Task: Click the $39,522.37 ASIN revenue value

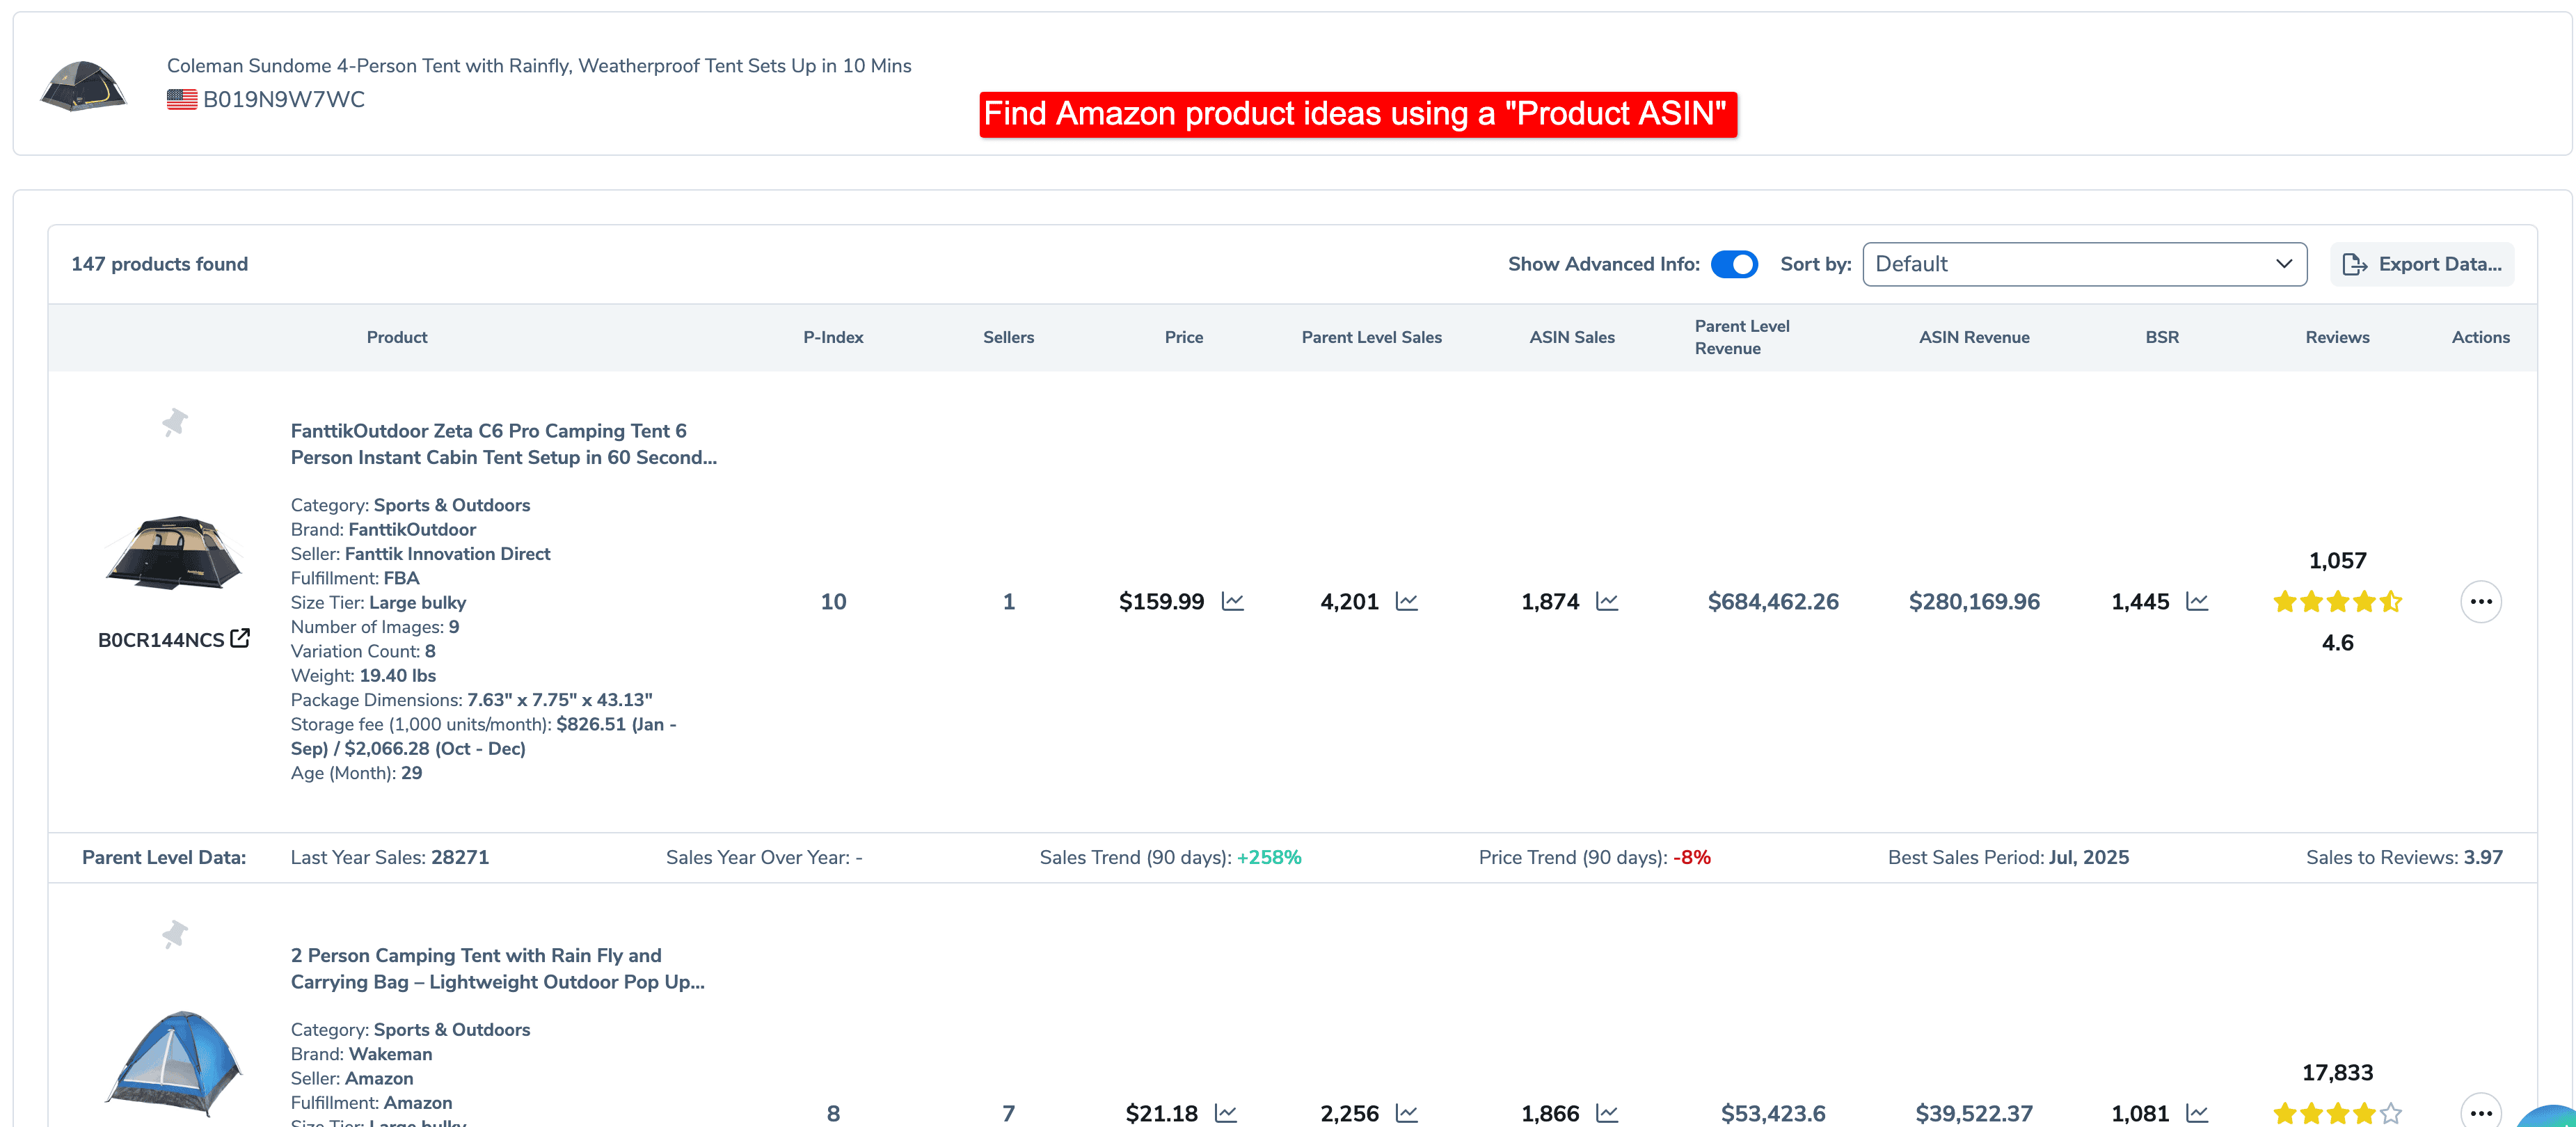Action: 1973,1113
